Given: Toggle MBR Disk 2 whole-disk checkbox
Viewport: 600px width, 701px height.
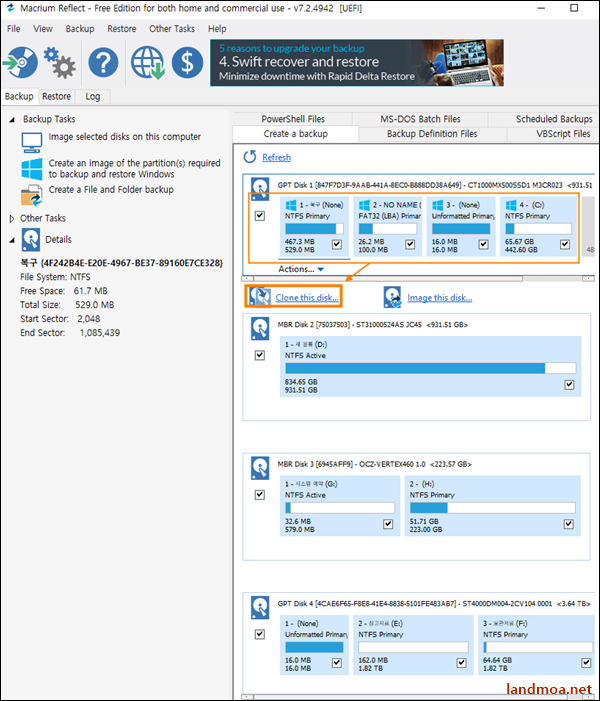Looking at the screenshot, I should pos(260,355).
